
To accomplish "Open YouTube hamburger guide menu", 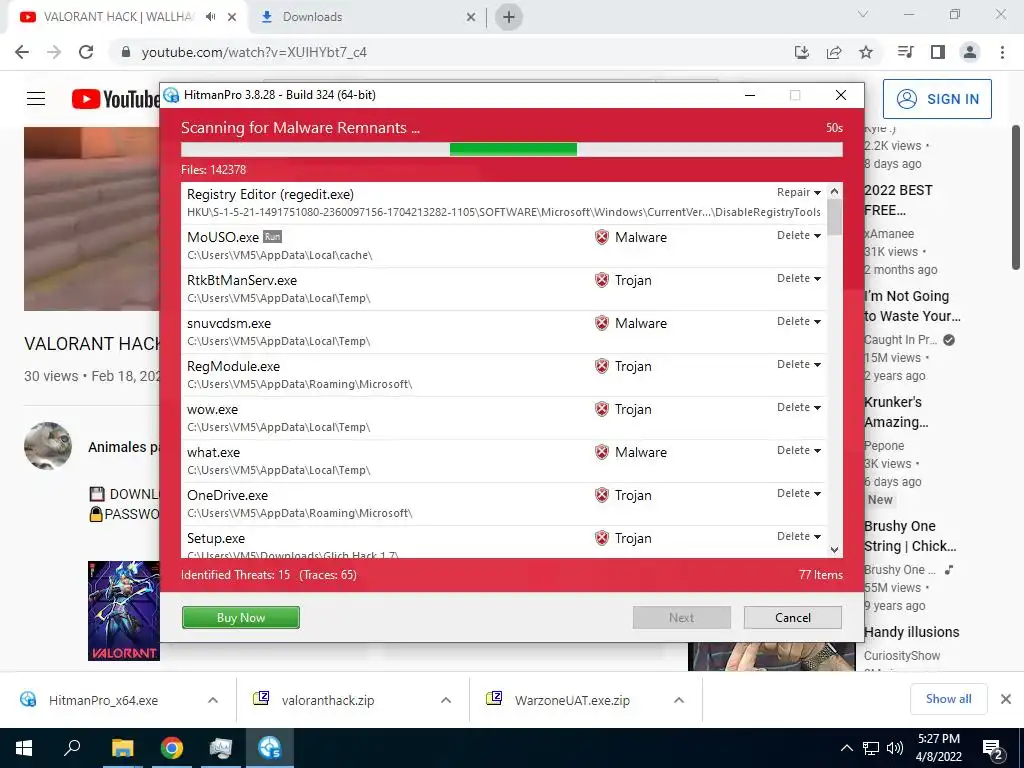I will (x=36, y=99).
